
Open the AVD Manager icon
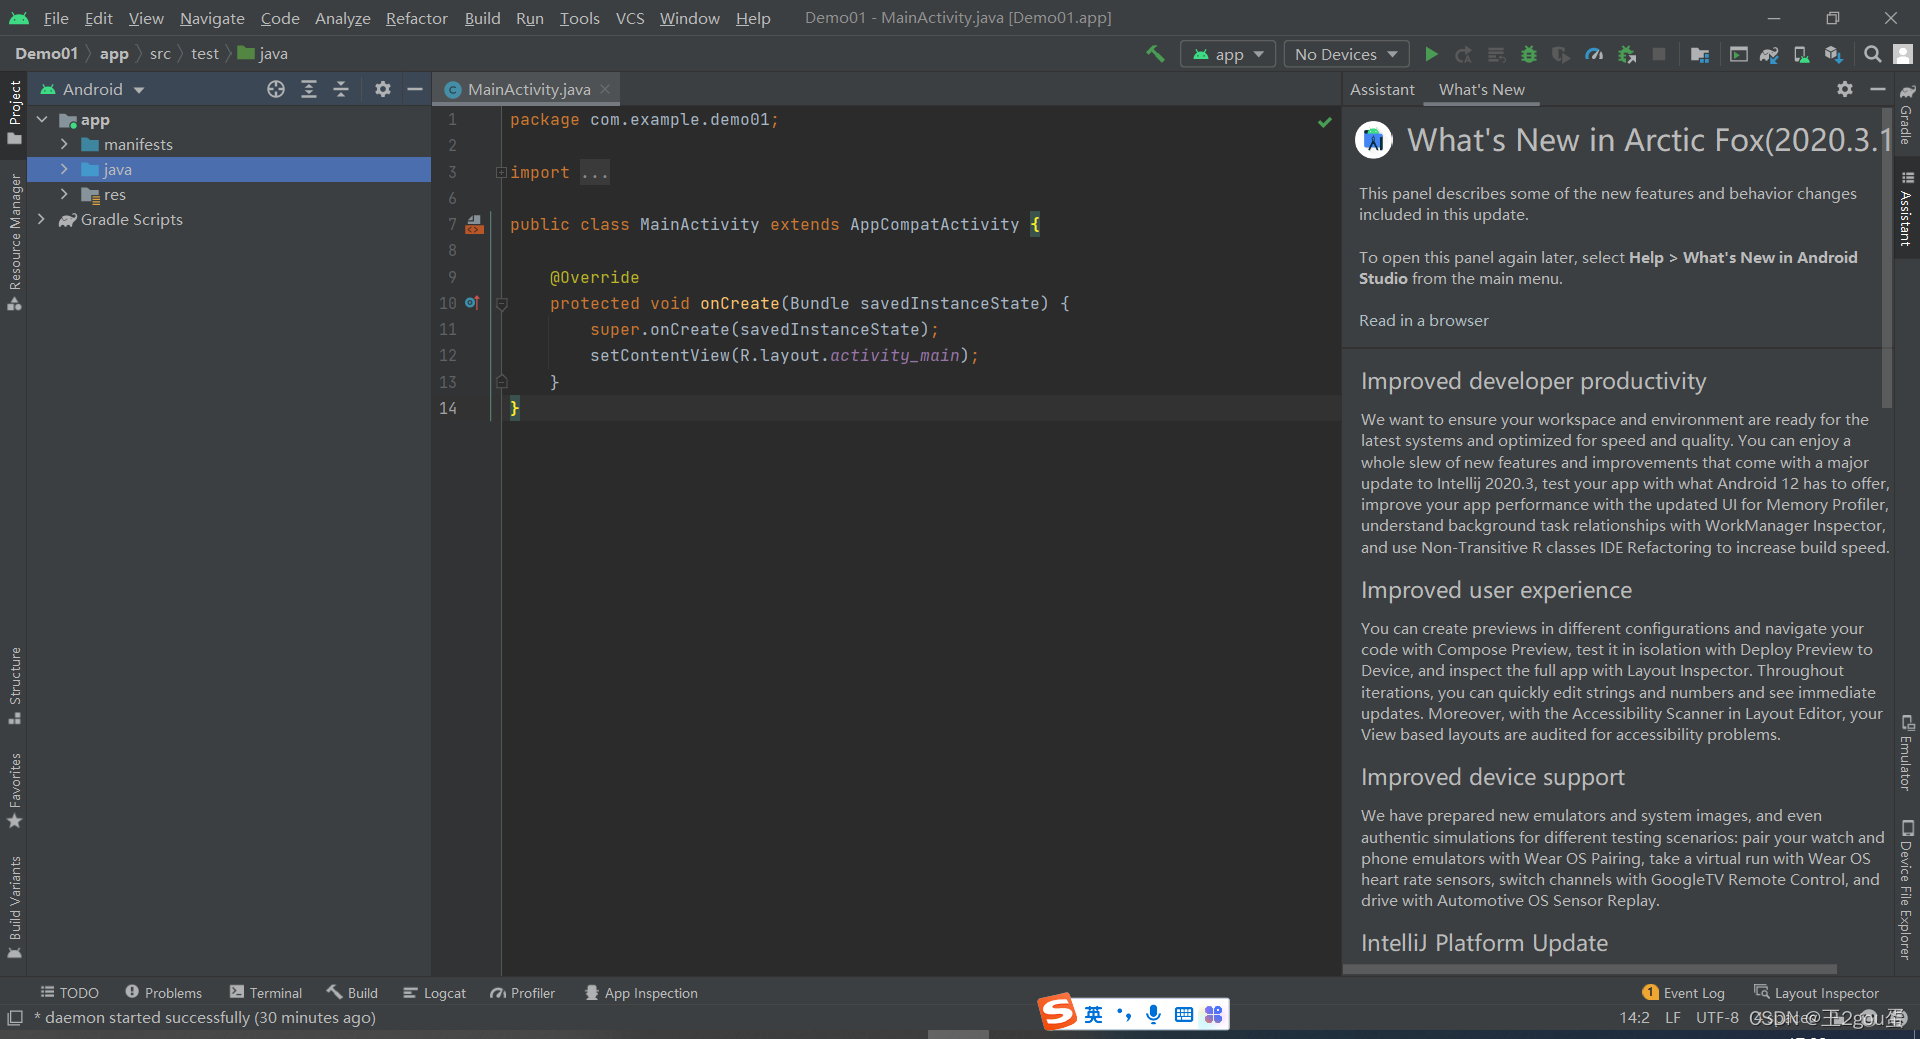(1801, 54)
